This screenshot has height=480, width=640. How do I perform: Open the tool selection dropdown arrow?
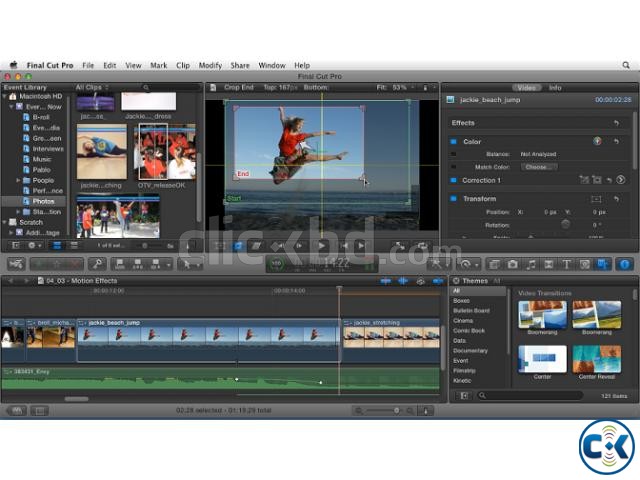198,265
